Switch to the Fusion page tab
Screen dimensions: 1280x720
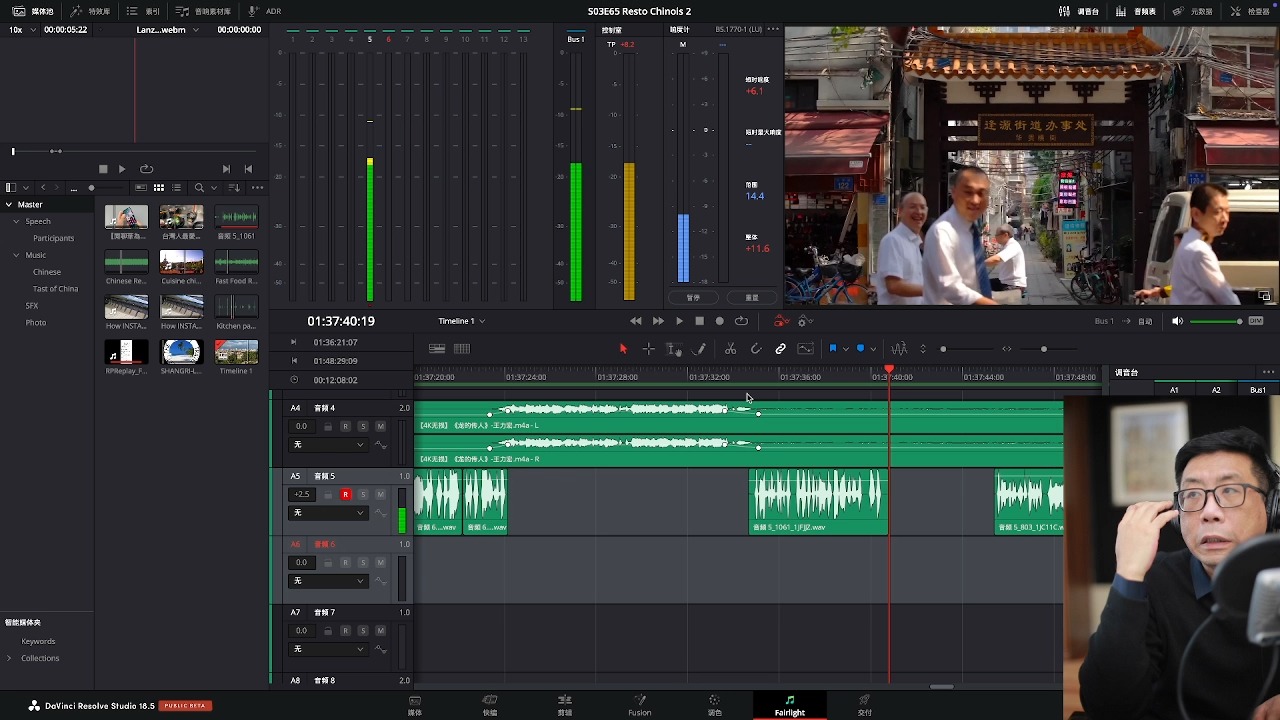click(x=640, y=705)
